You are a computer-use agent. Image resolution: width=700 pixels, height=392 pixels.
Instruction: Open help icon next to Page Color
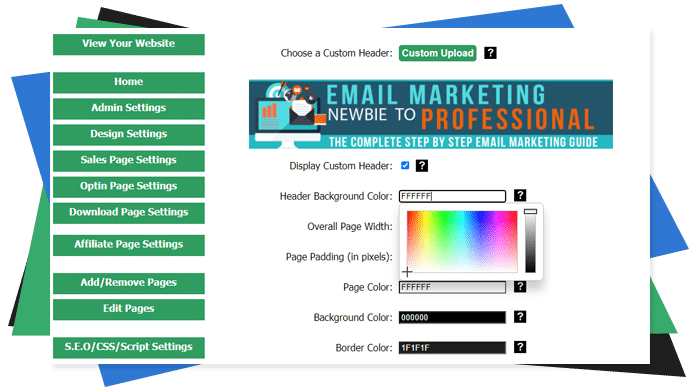520,286
